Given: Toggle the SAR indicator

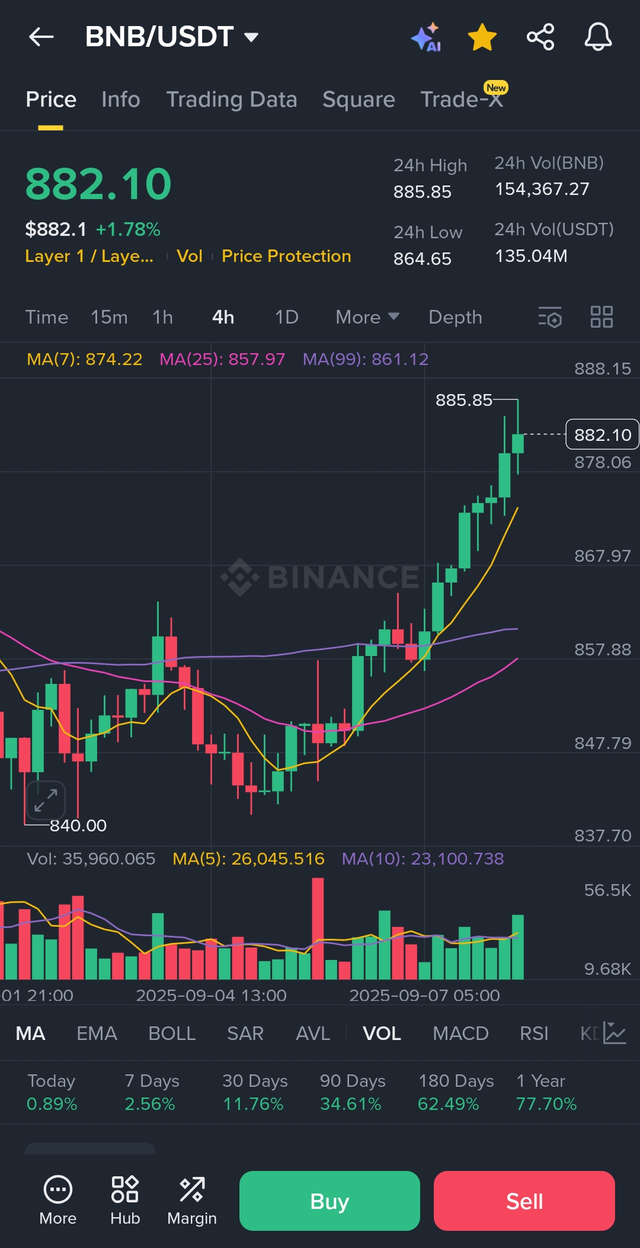Looking at the screenshot, I should point(245,1033).
